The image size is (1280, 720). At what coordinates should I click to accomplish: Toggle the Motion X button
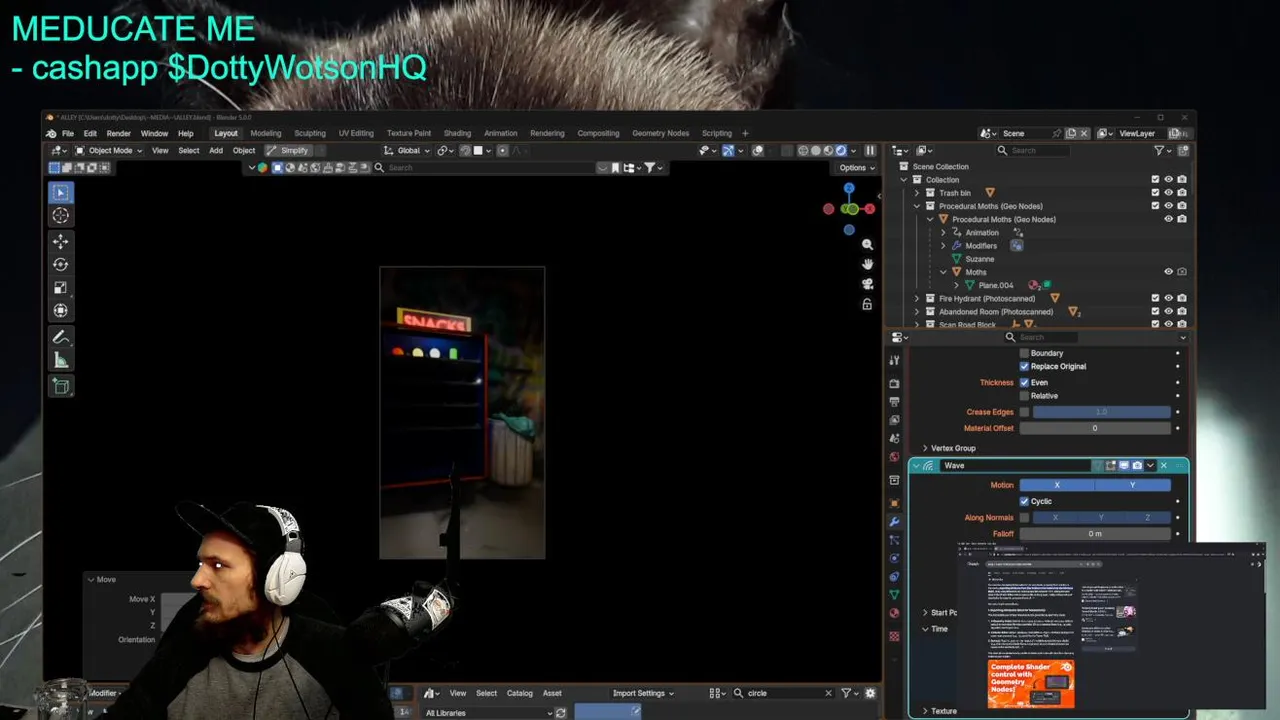pyautogui.click(x=1057, y=485)
